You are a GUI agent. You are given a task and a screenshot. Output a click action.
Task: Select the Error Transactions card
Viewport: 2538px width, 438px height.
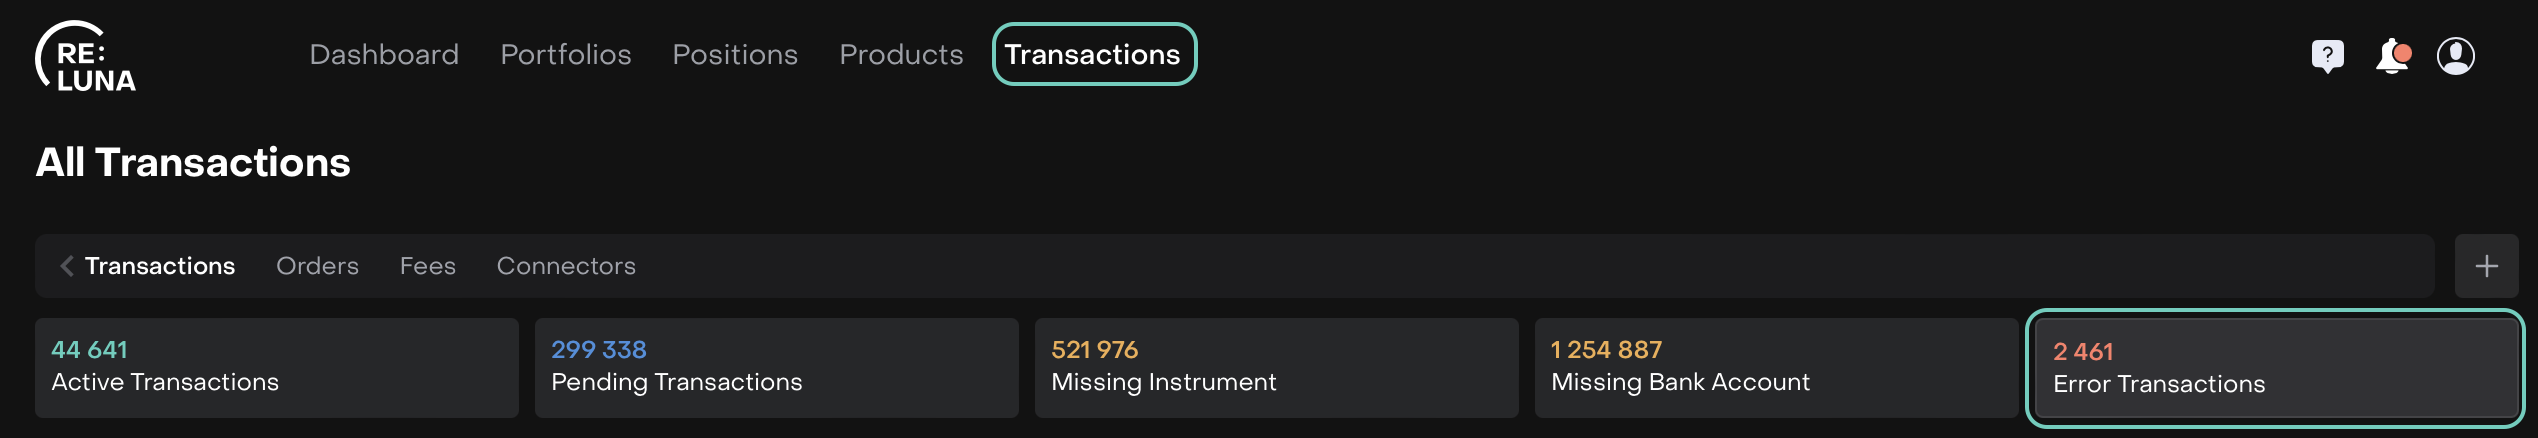point(2275,369)
